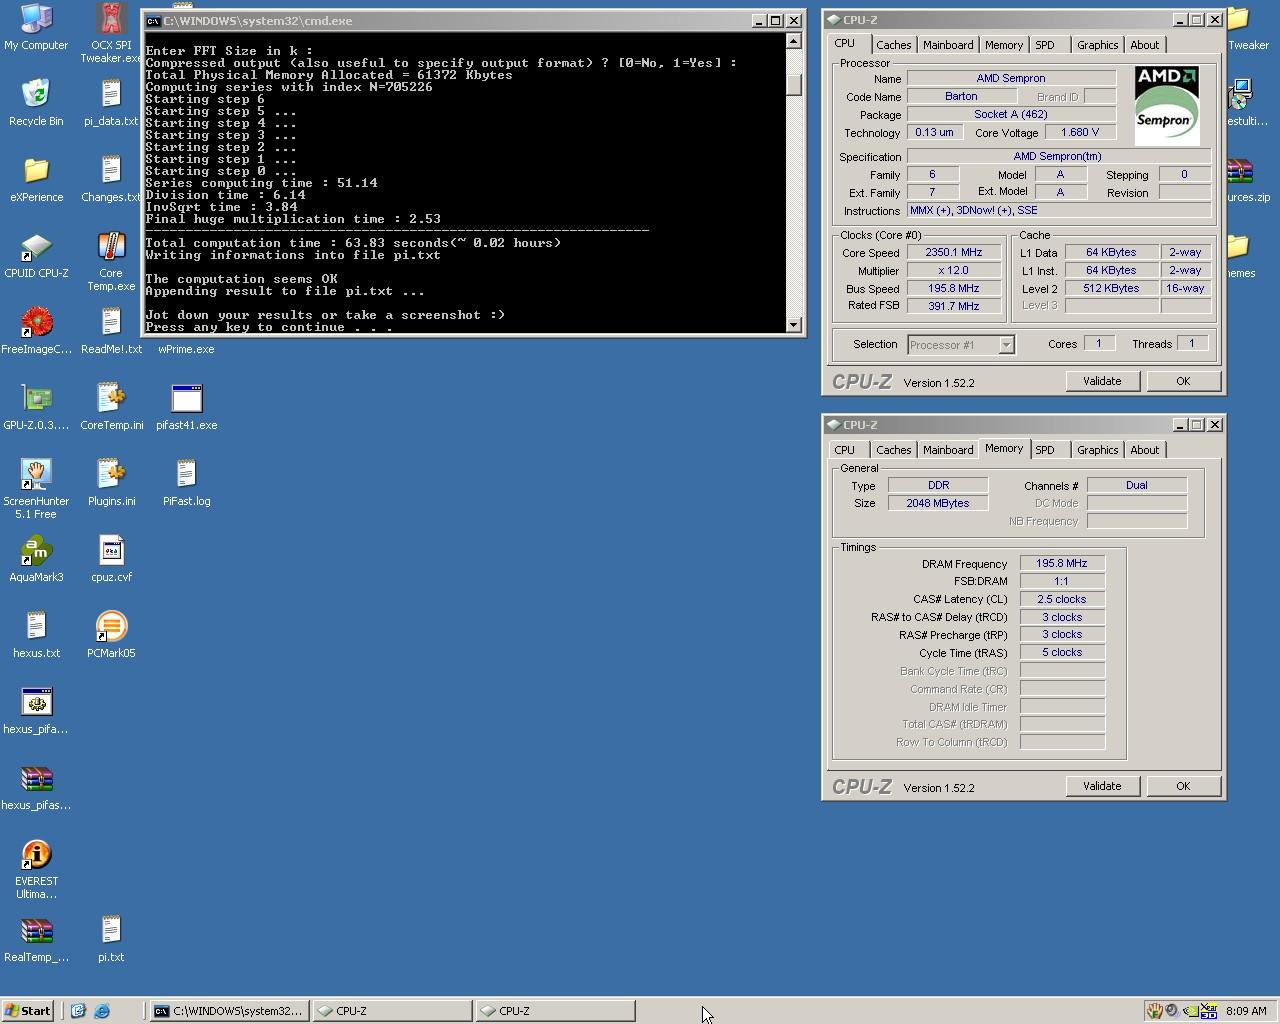Click cmd window scrollbar up arrow

click(794, 41)
